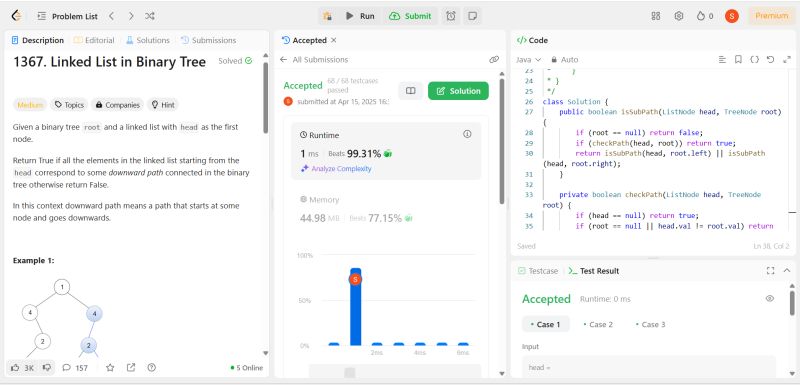The height and width of the screenshot is (385, 800).
Task: Expand the Topics tag section
Action: coord(69,105)
